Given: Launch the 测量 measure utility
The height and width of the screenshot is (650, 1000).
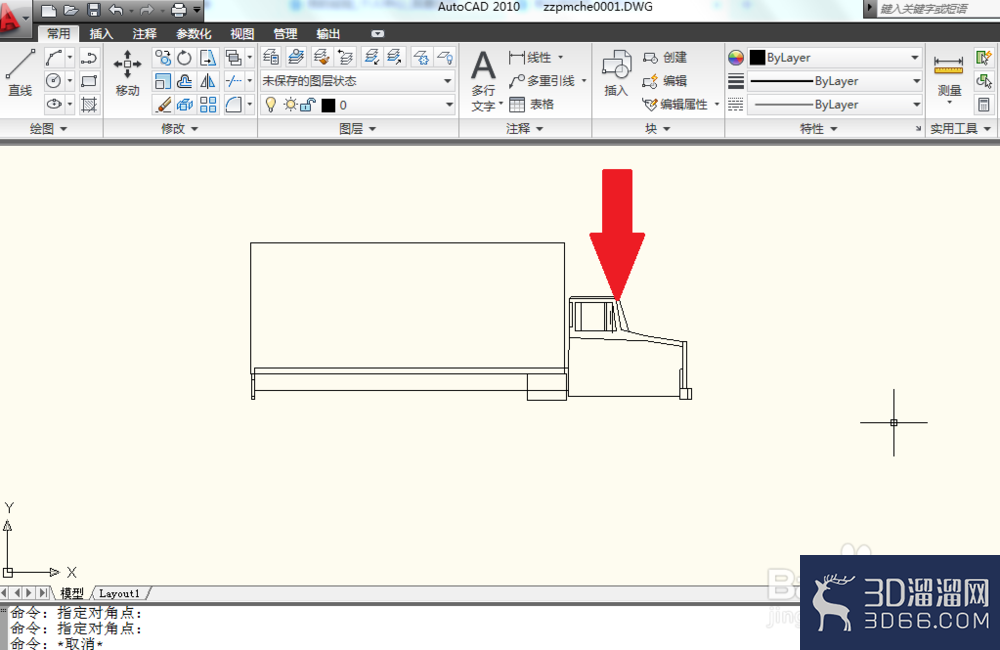Looking at the screenshot, I should tap(949, 77).
